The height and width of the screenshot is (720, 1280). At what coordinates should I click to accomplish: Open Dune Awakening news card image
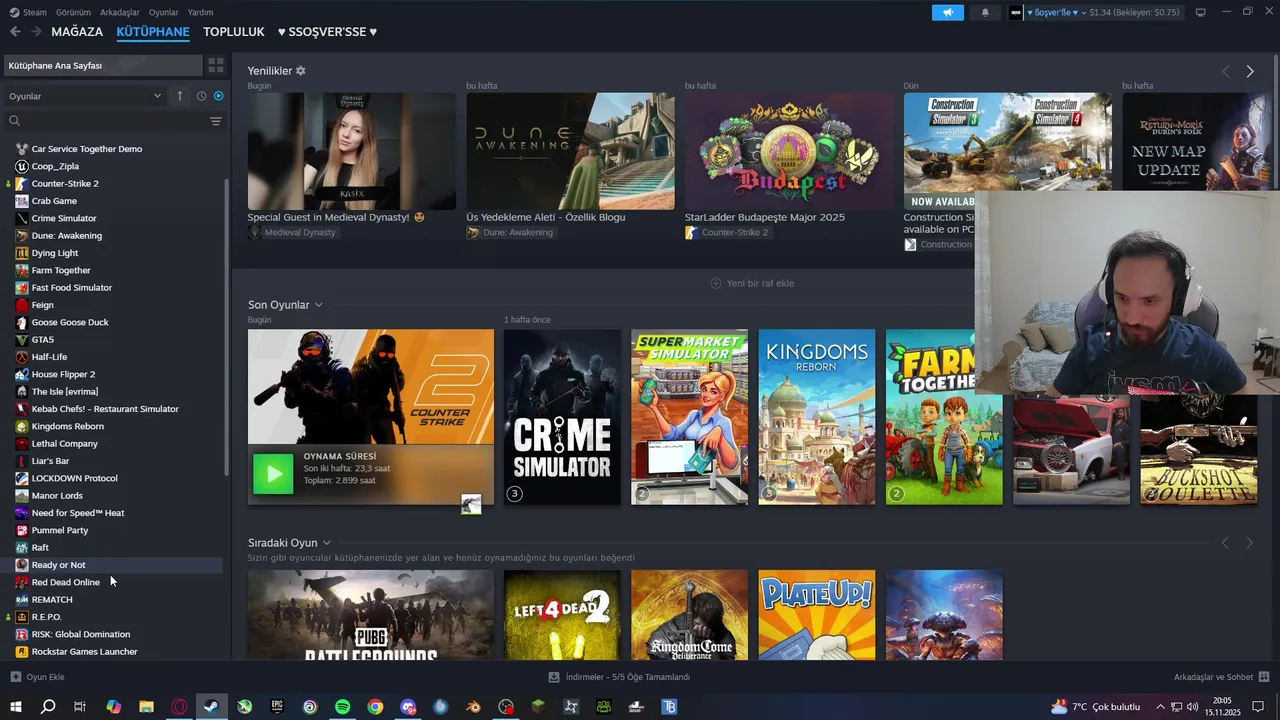(x=570, y=151)
